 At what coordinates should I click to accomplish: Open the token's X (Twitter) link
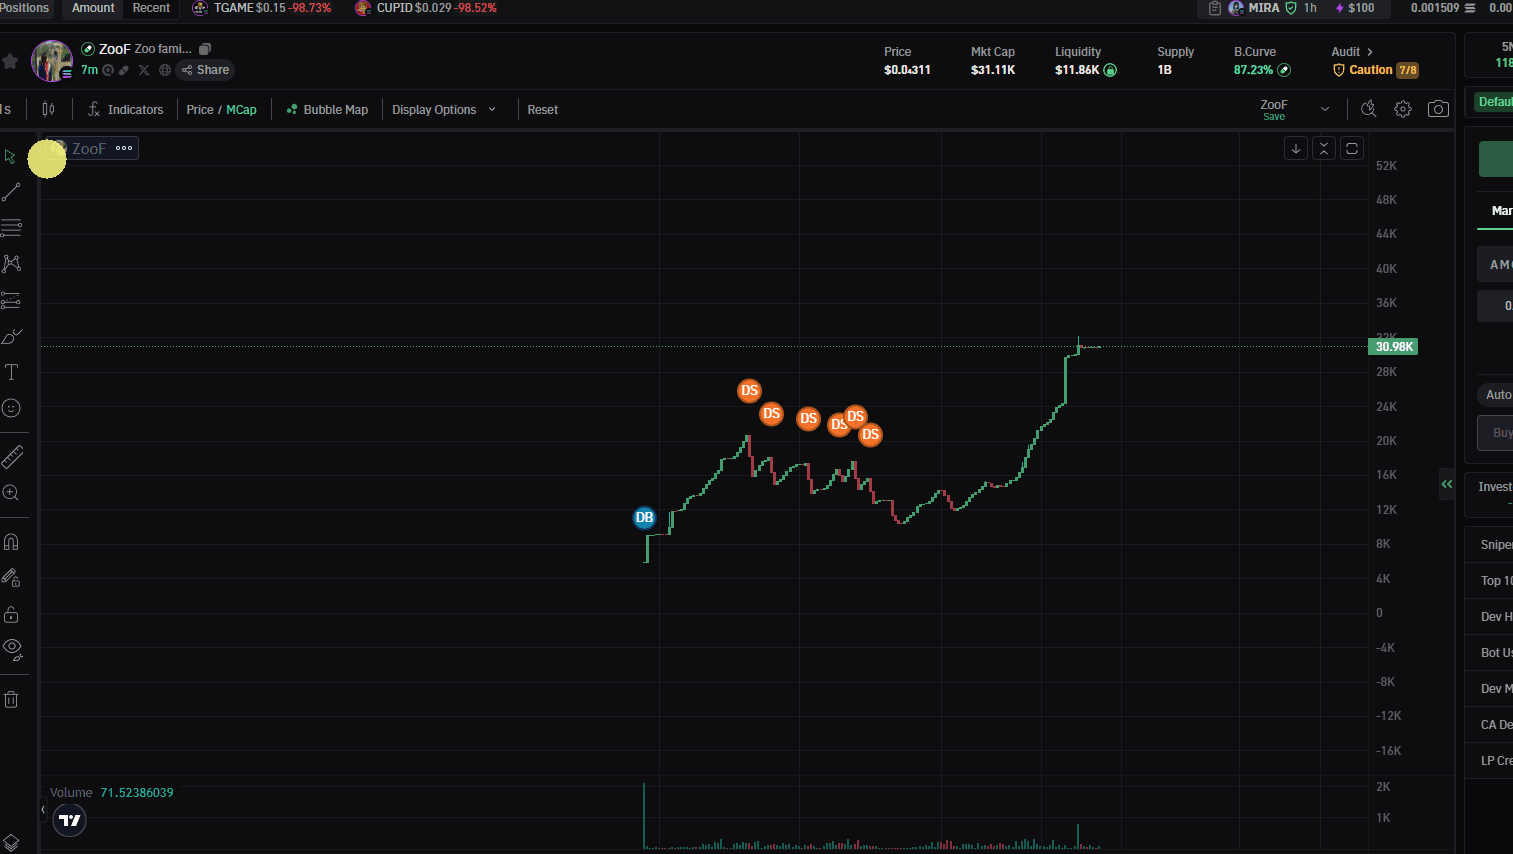coord(144,70)
